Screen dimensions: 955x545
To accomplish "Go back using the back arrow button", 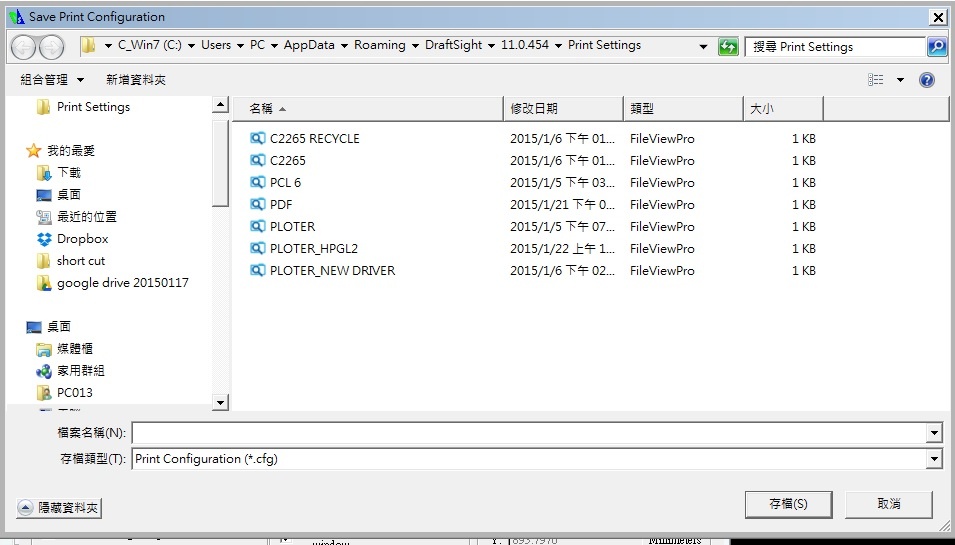I will 23,47.
